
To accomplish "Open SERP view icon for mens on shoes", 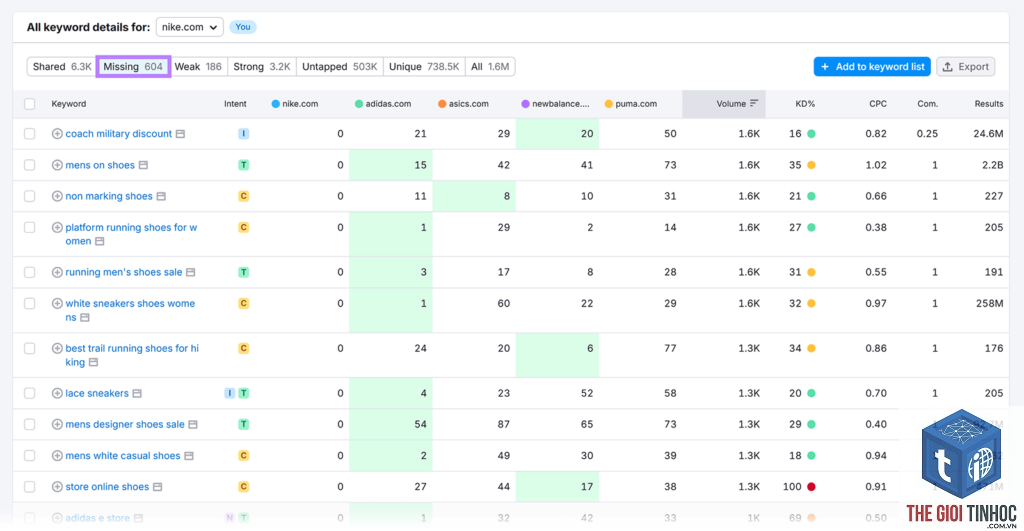I will (143, 165).
